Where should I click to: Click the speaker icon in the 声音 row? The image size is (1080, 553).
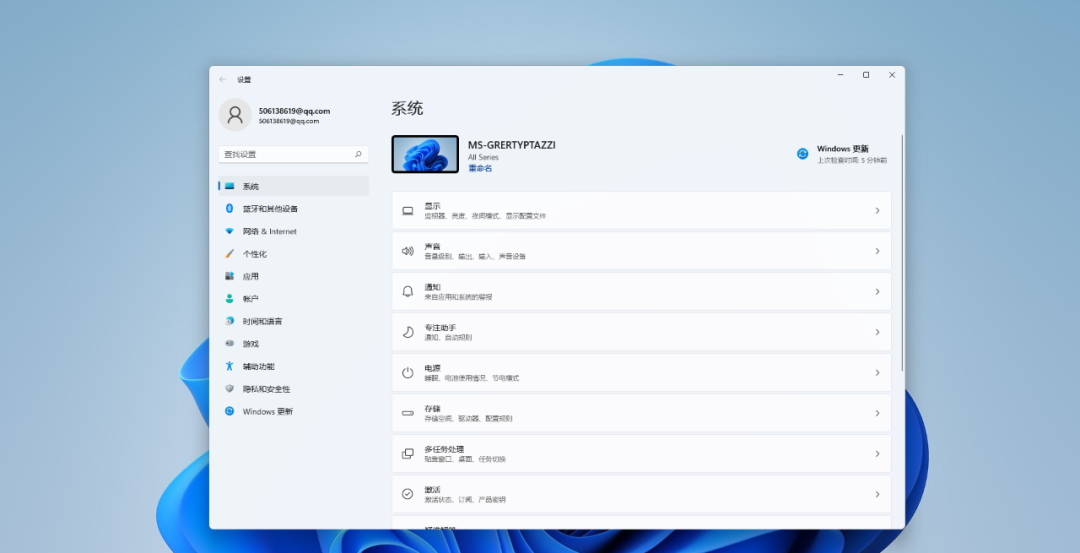point(407,251)
